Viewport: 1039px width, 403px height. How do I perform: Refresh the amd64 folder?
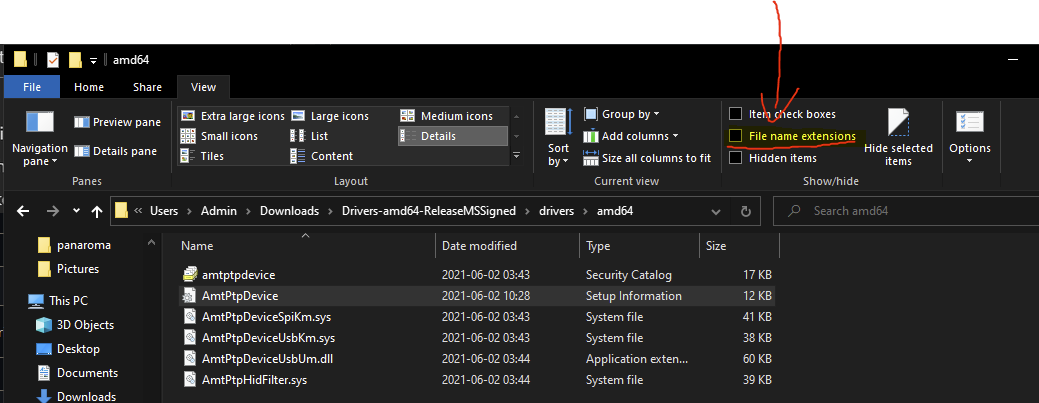click(x=745, y=211)
